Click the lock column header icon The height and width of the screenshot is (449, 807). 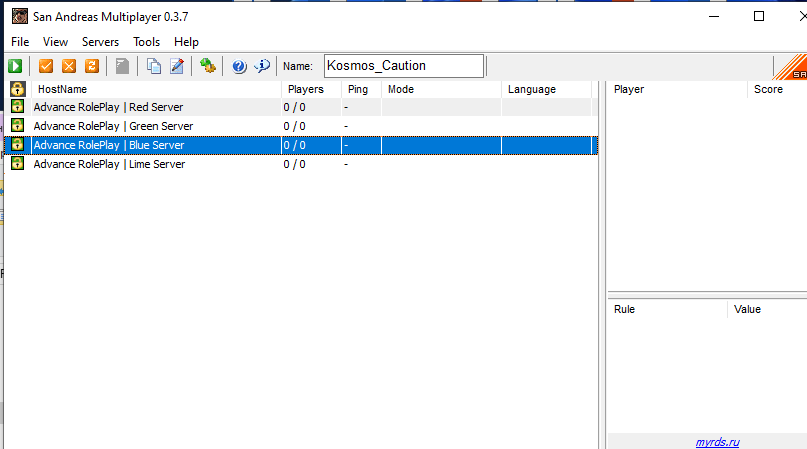pyautogui.click(x=17, y=89)
